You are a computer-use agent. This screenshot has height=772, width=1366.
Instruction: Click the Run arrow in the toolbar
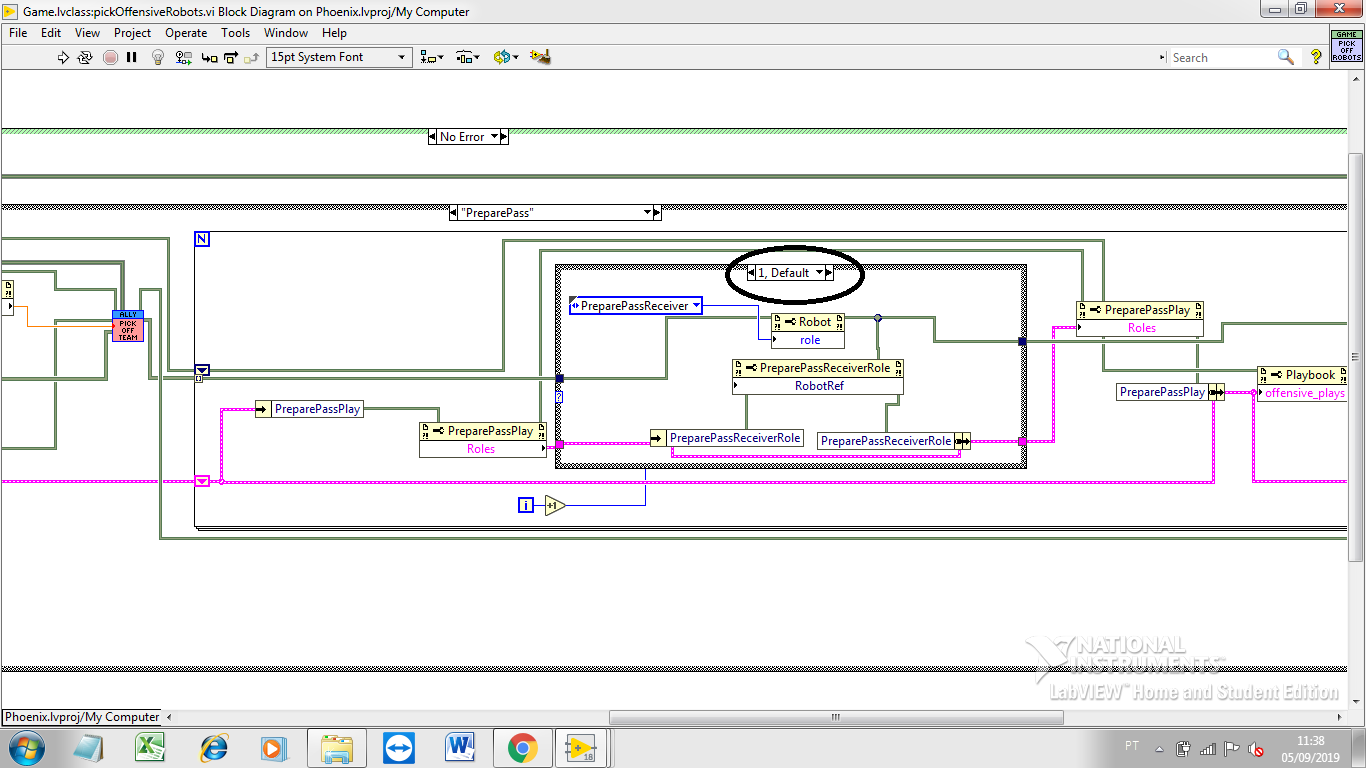click(x=64, y=57)
